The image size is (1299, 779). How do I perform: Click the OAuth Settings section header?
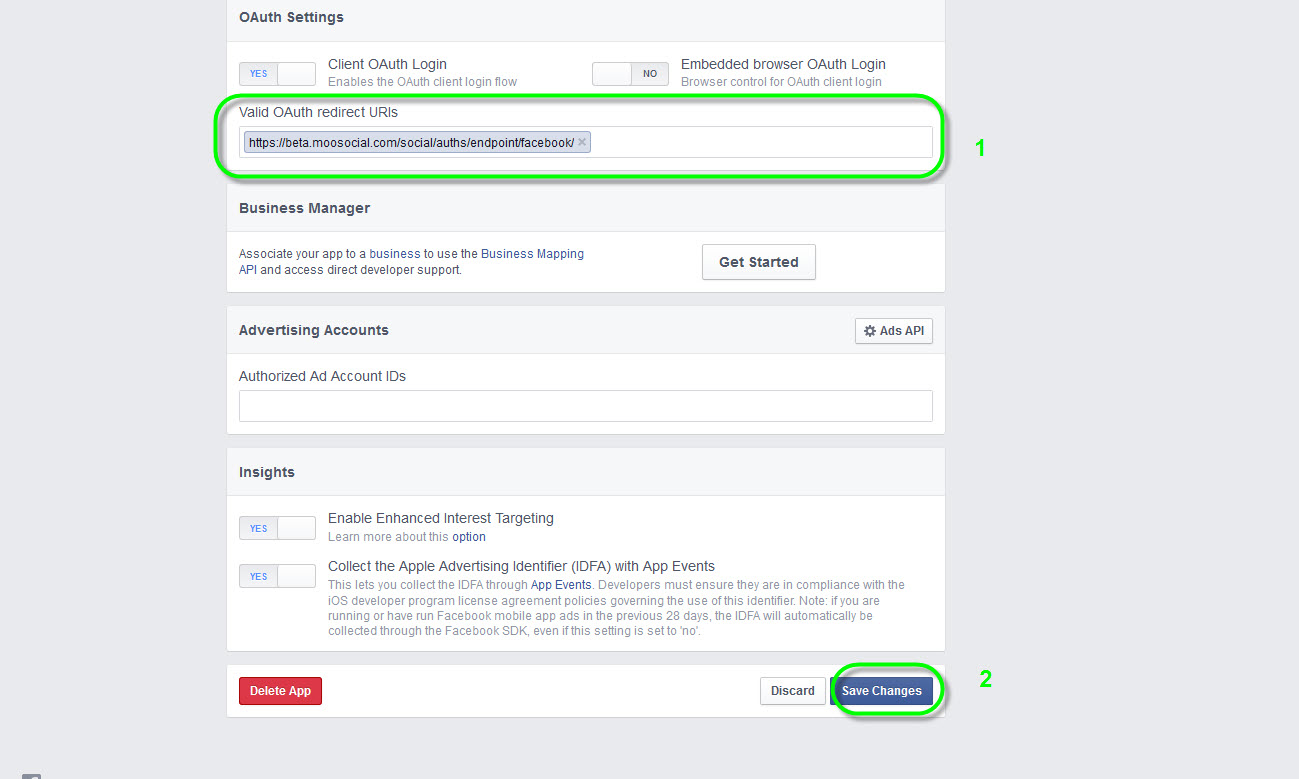pyautogui.click(x=291, y=17)
